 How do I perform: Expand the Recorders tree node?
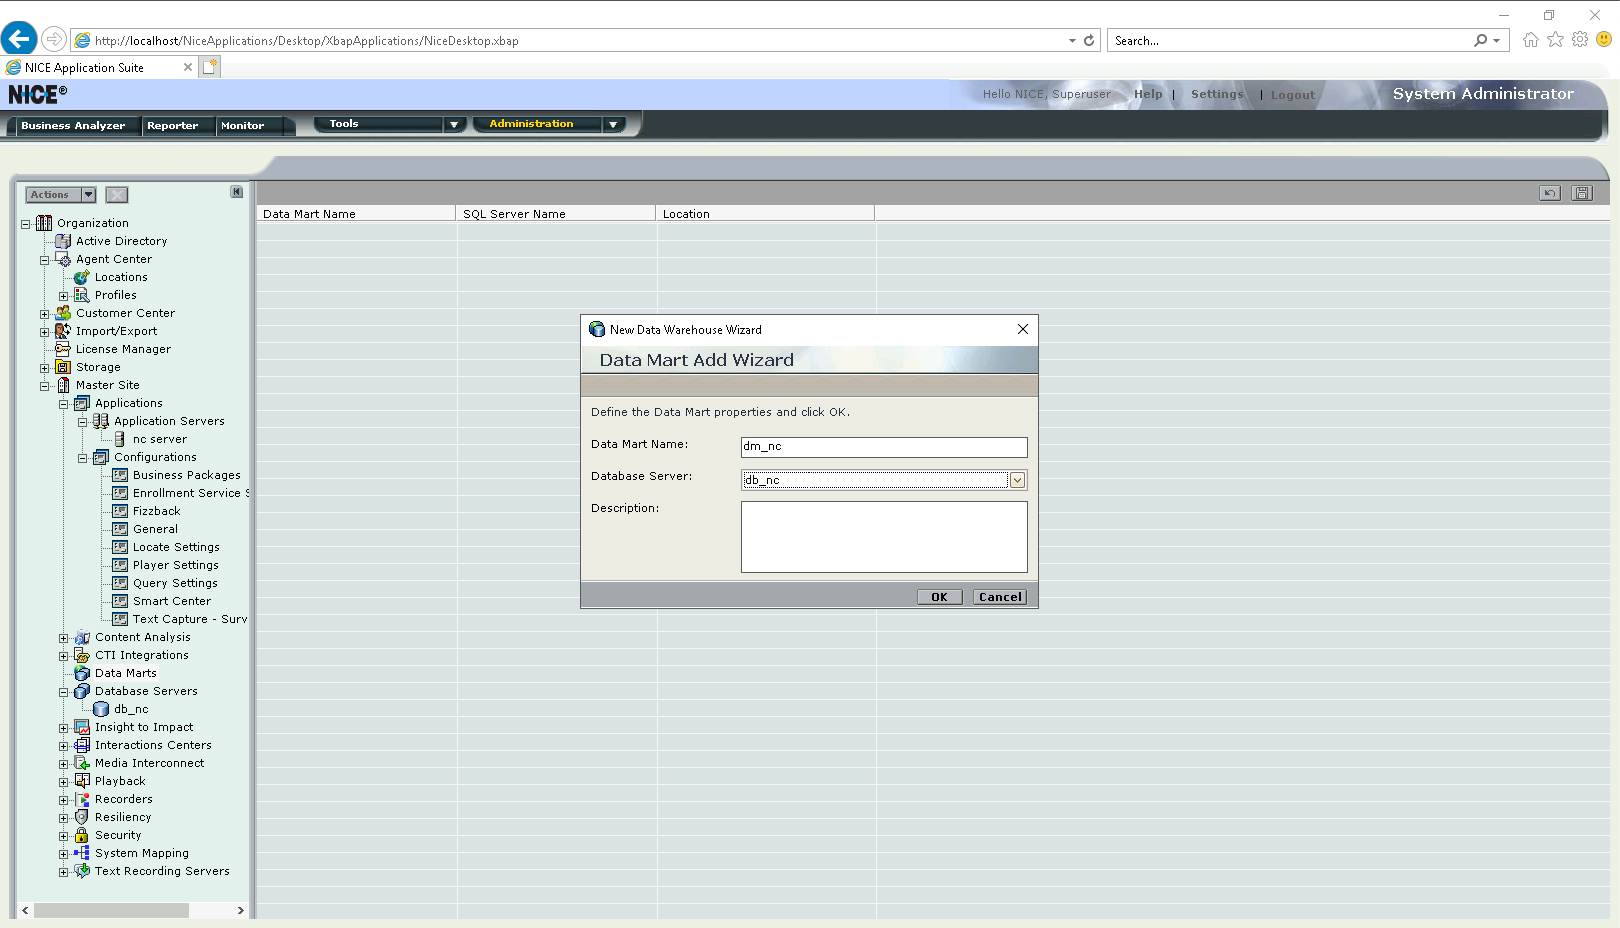[x=63, y=800]
